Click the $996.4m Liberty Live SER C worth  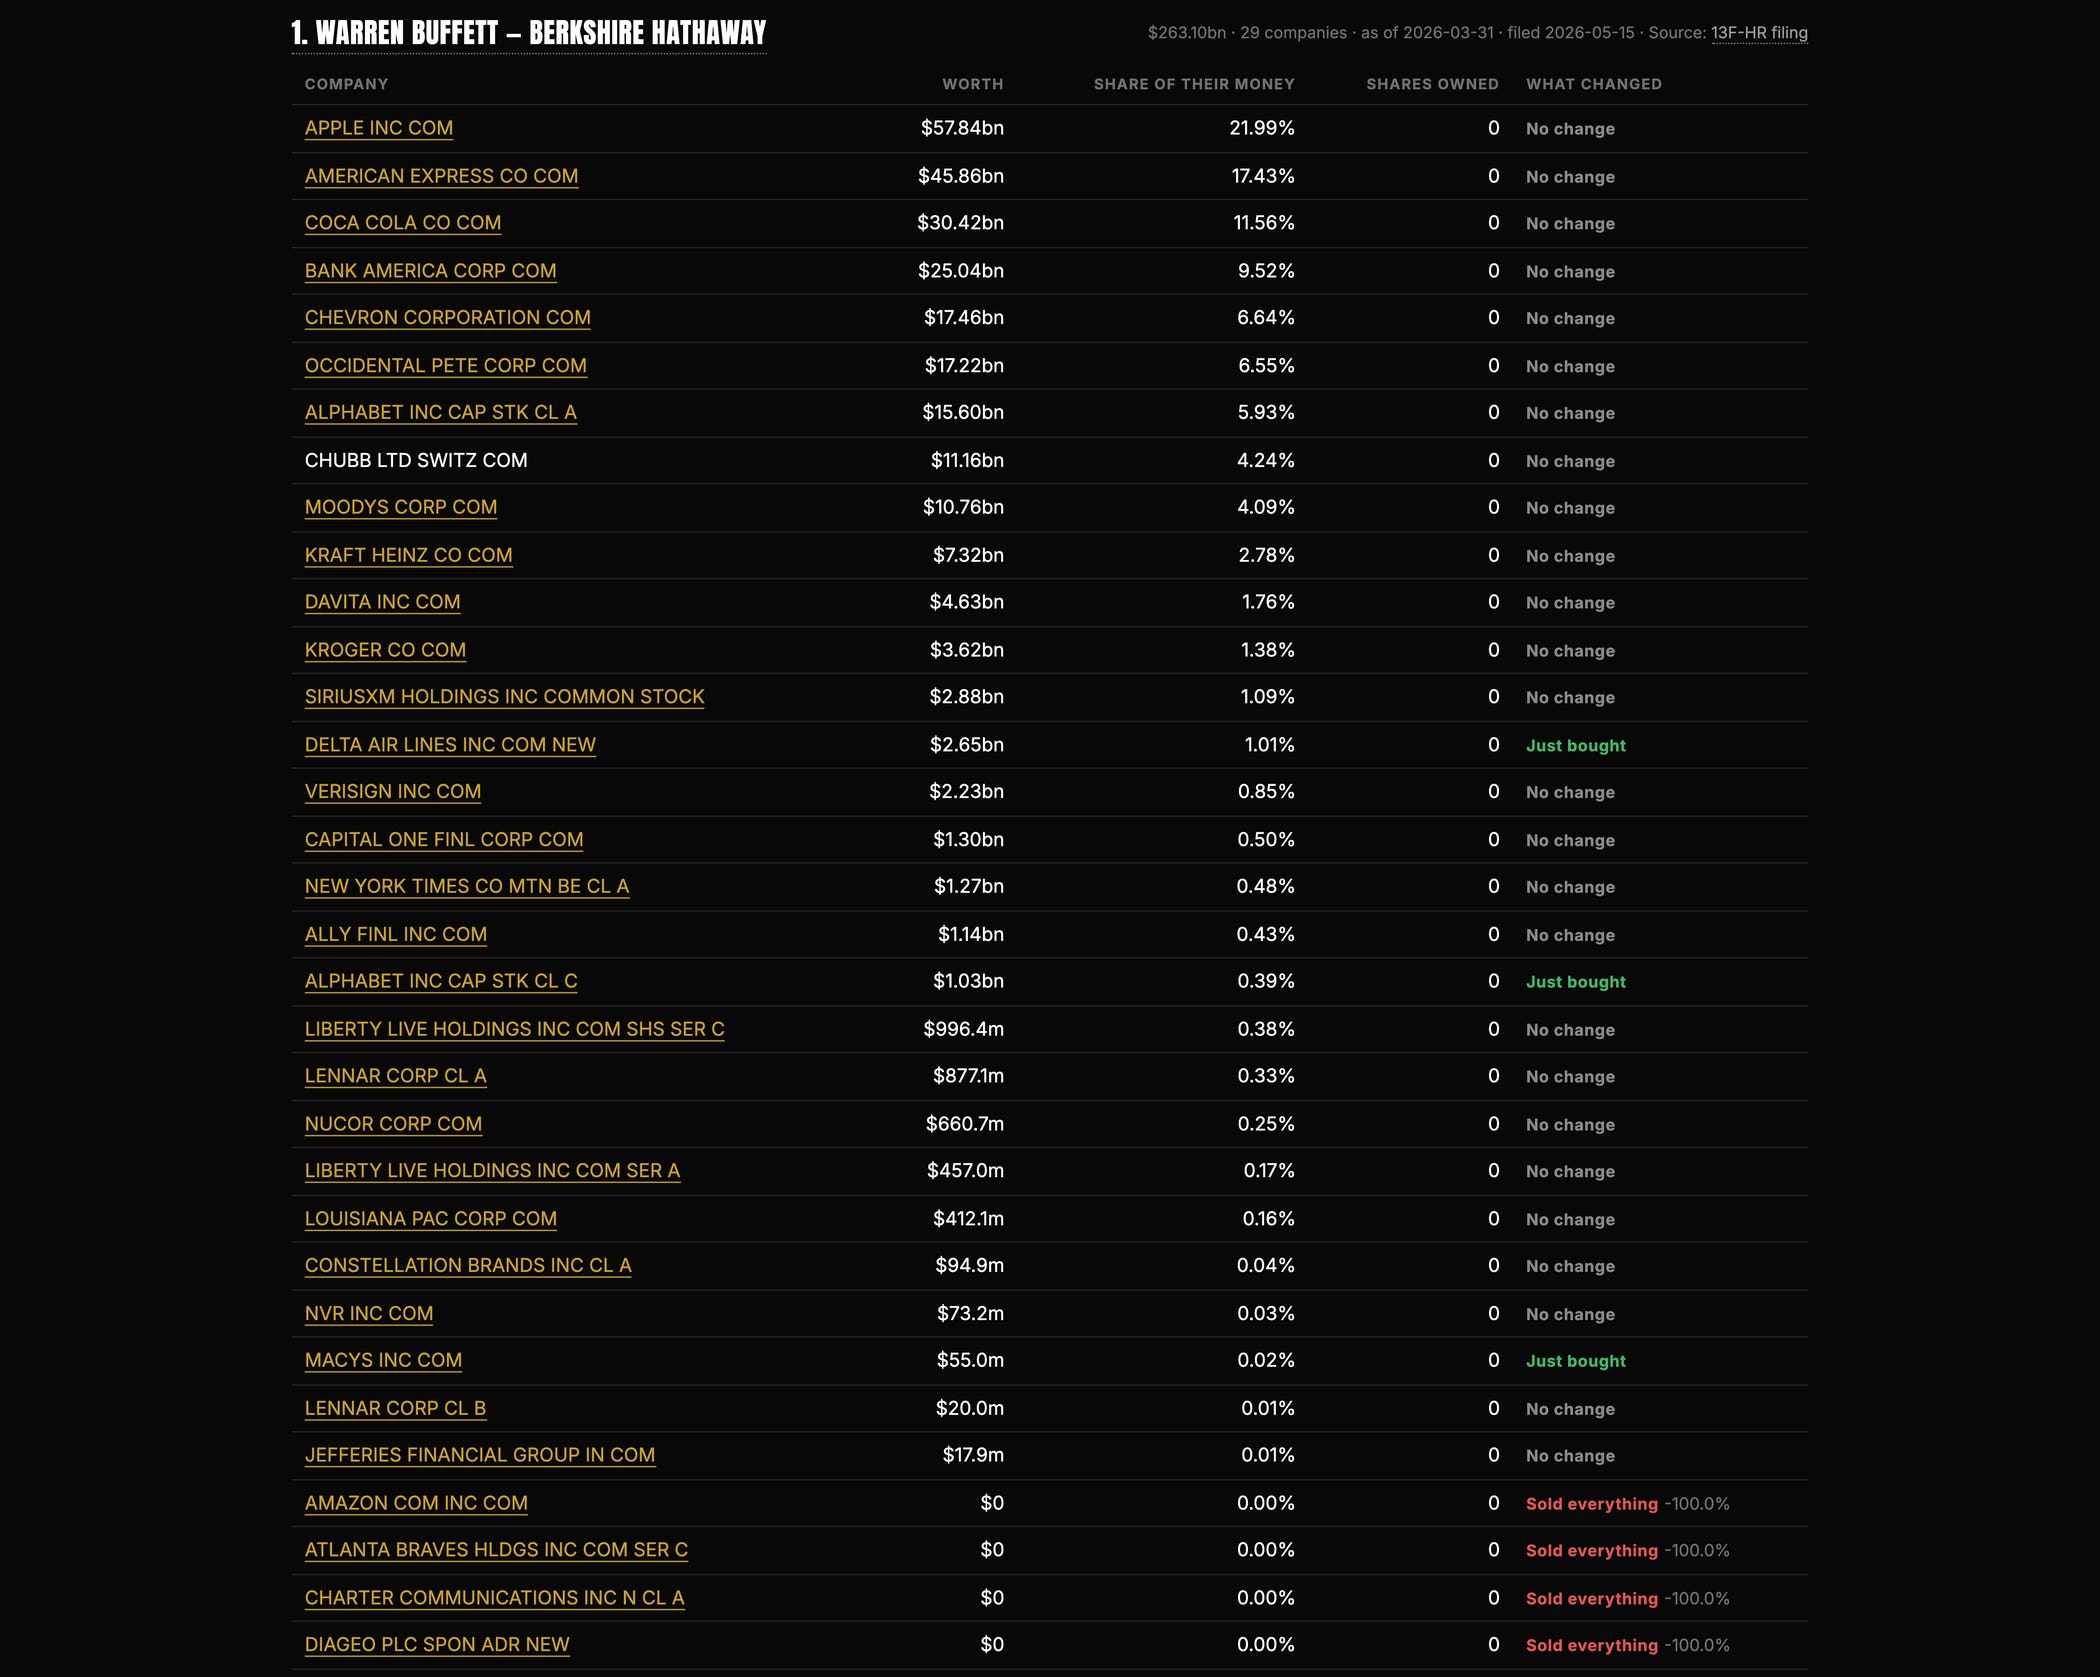[963, 1029]
